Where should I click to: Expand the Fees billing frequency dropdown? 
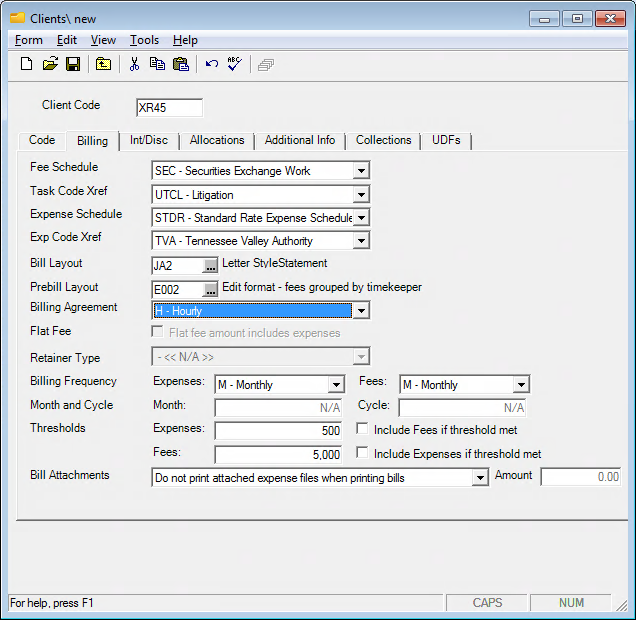[521, 385]
